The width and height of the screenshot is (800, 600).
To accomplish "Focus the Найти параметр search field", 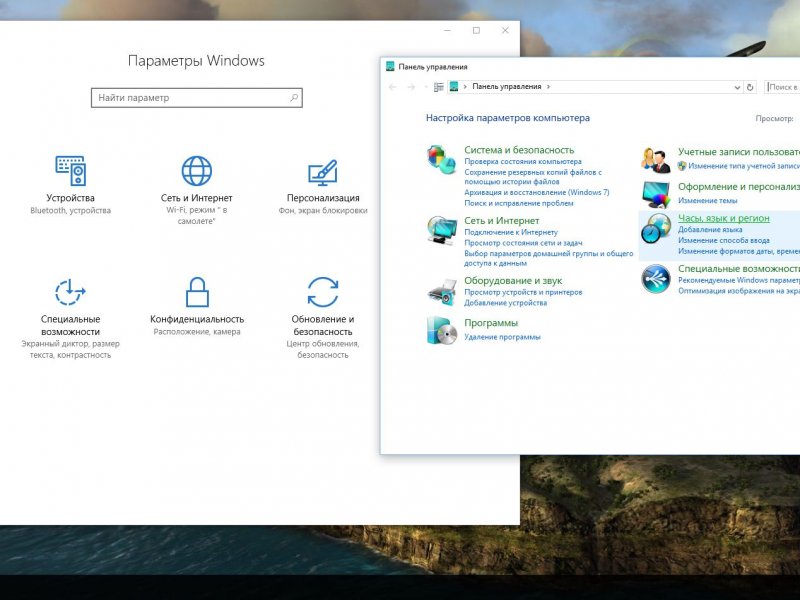I will (196, 97).
